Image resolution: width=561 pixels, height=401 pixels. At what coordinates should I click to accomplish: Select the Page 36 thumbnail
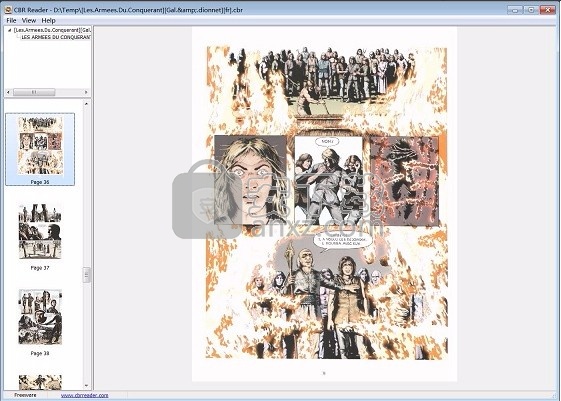tap(40, 149)
